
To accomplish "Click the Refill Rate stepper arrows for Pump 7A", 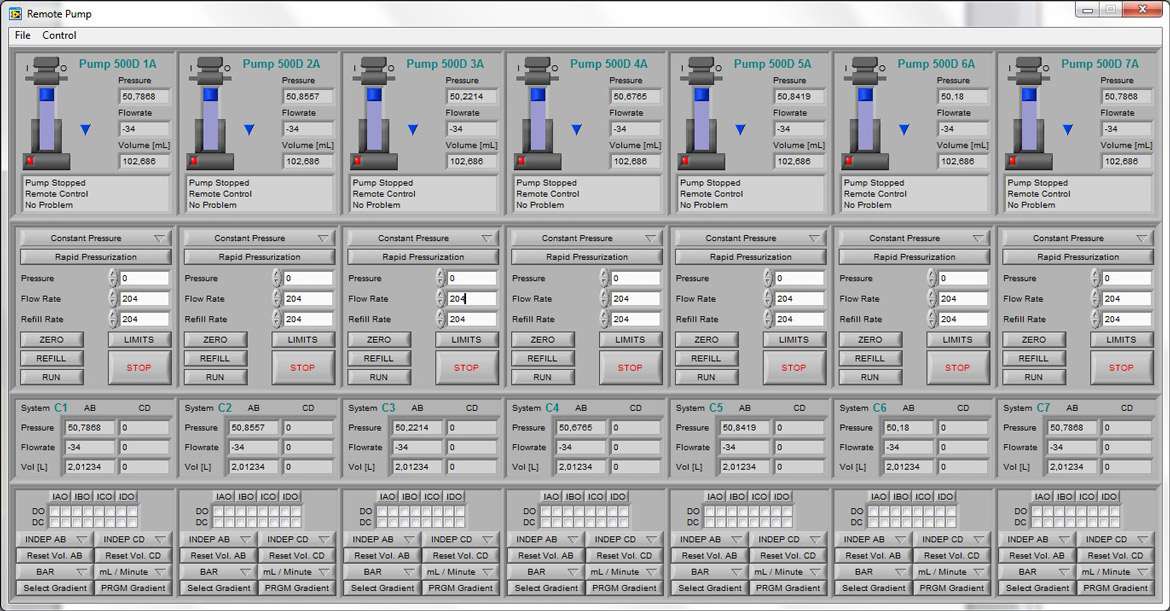I will 1095,319.
